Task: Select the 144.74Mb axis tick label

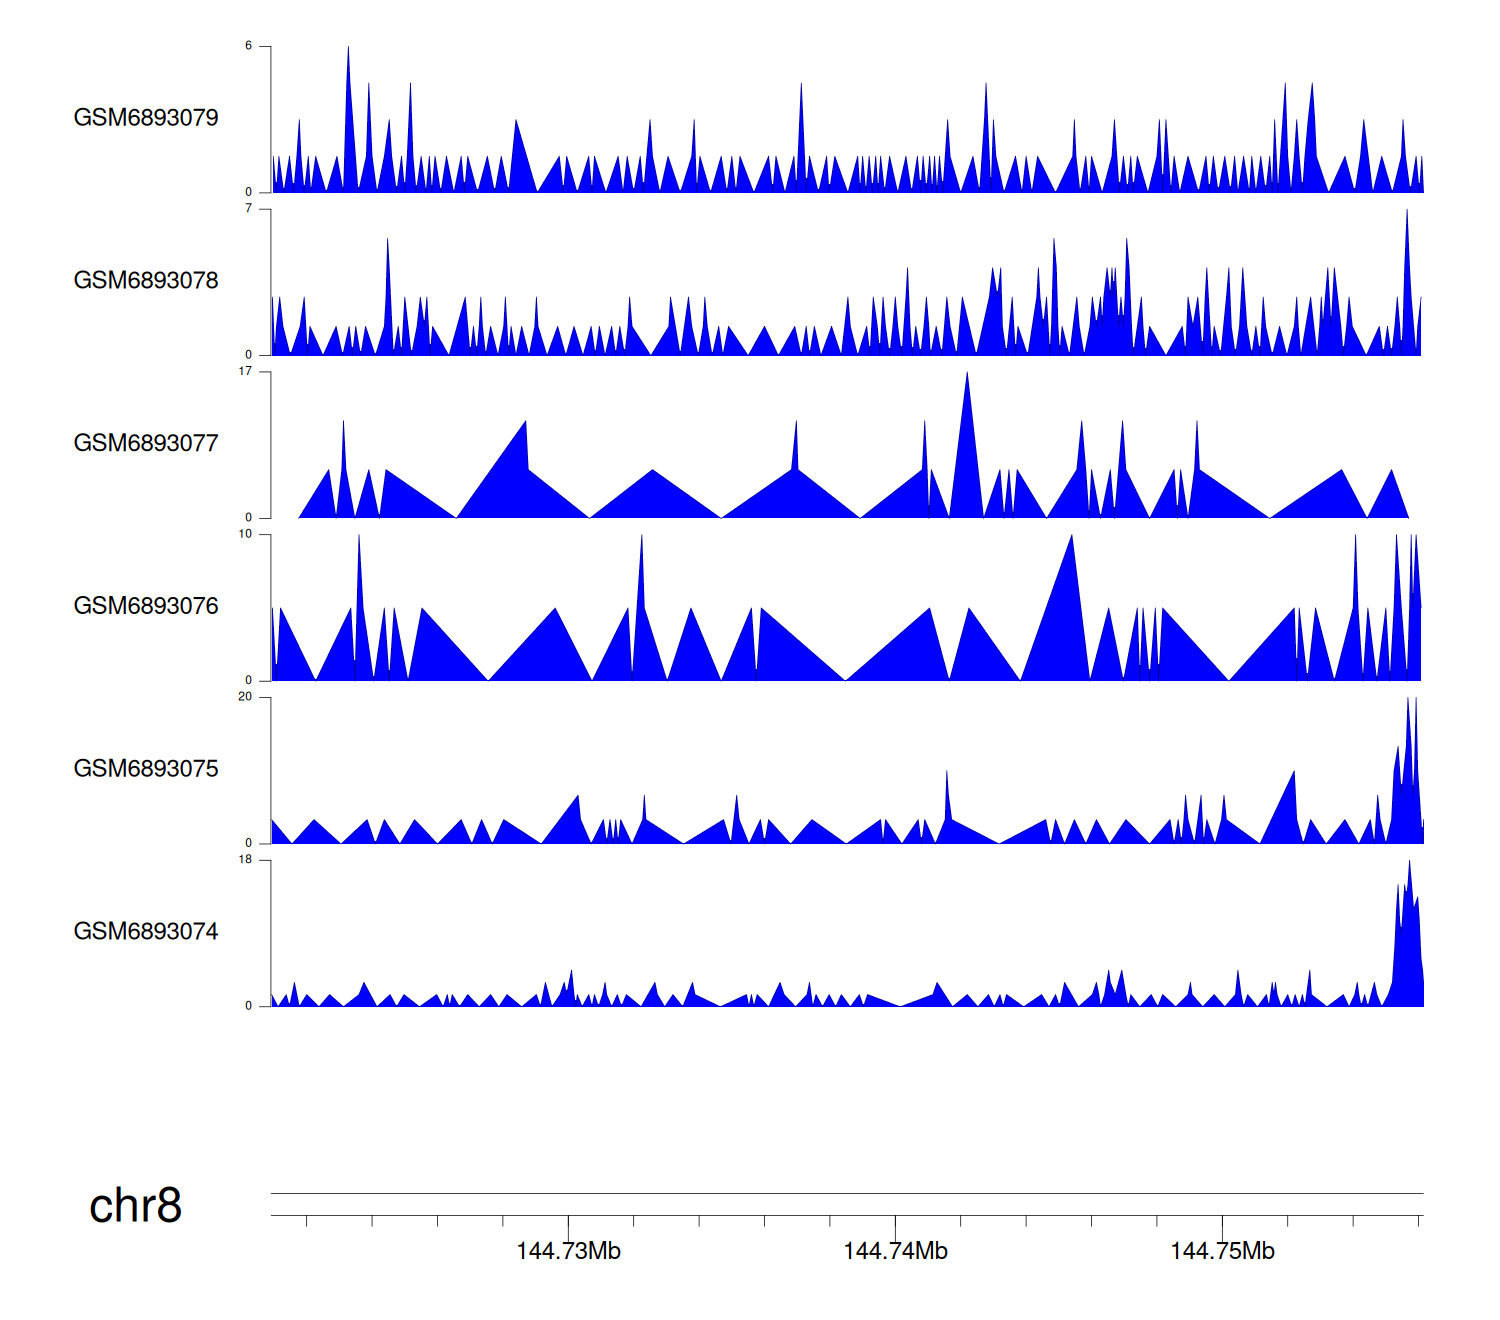Action: click(x=895, y=1252)
